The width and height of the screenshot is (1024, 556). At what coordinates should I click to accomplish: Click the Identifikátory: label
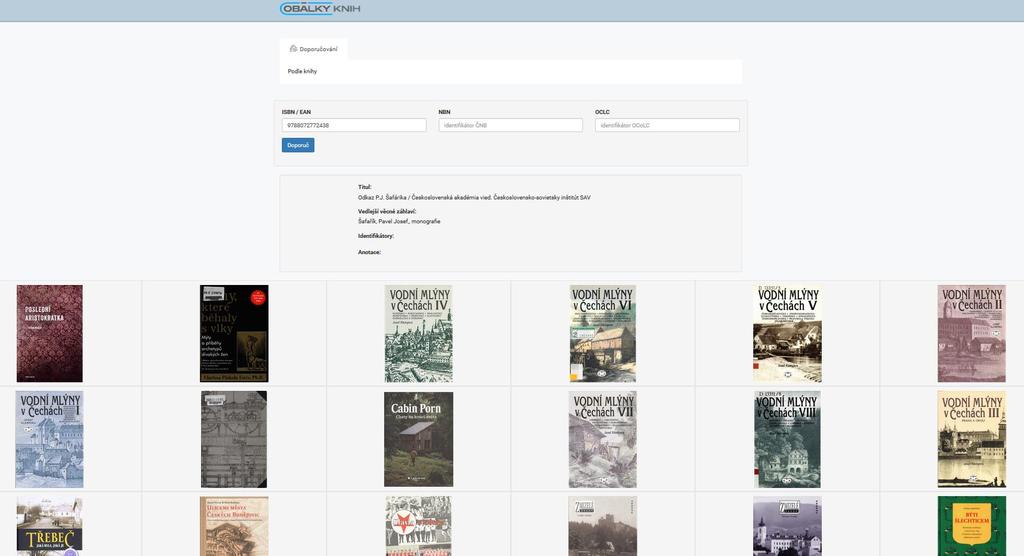pyautogui.click(x=376, y=236)
